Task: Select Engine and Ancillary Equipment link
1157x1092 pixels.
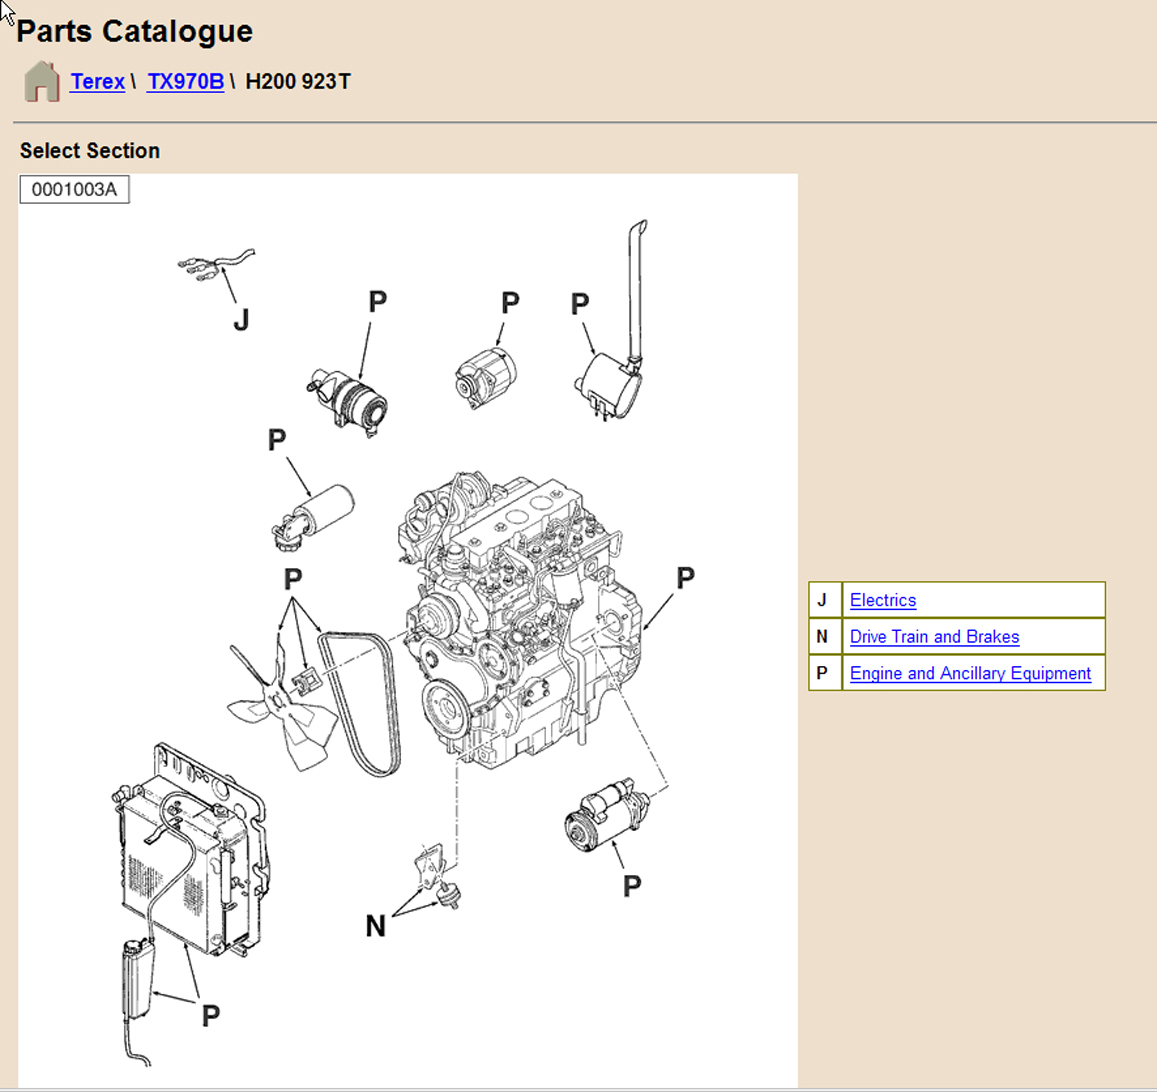Action: coord(969,674)
